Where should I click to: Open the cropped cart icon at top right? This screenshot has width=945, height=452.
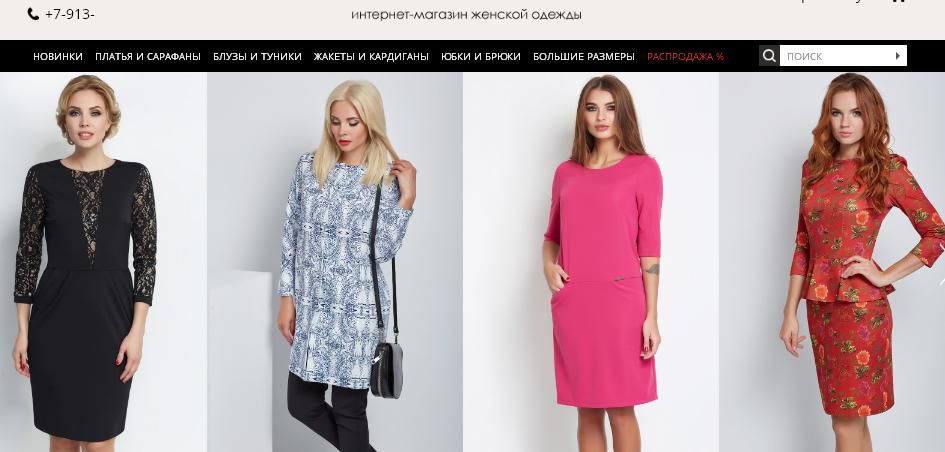[x=898, y=1]
